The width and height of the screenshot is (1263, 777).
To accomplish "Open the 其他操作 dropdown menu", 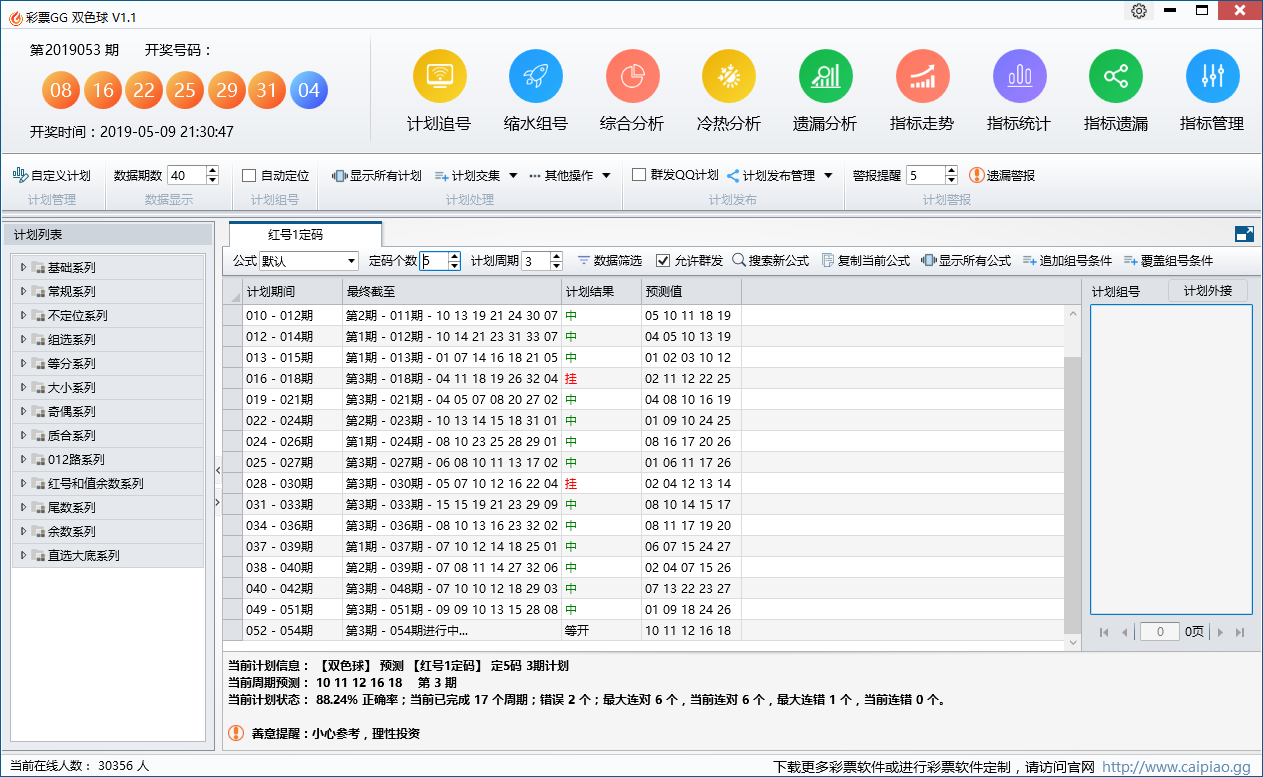I will (570, 176).
